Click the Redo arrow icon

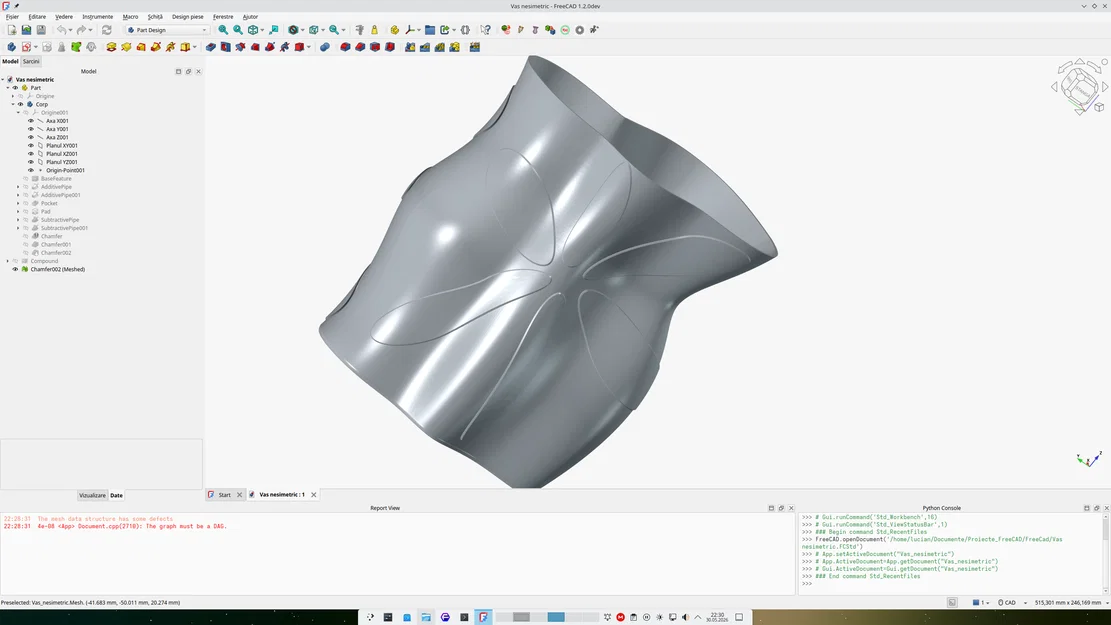click(81, 30)
